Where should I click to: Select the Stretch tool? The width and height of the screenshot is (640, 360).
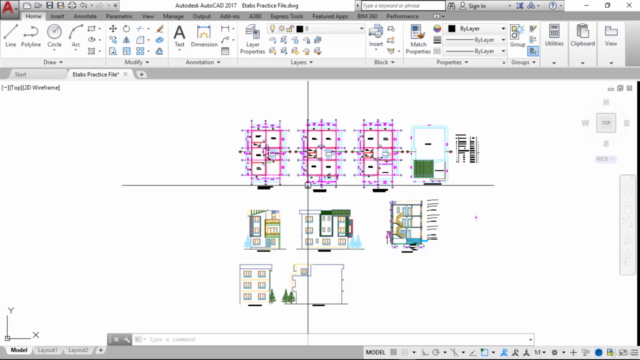pyautogui.click(x=113, y=51)
